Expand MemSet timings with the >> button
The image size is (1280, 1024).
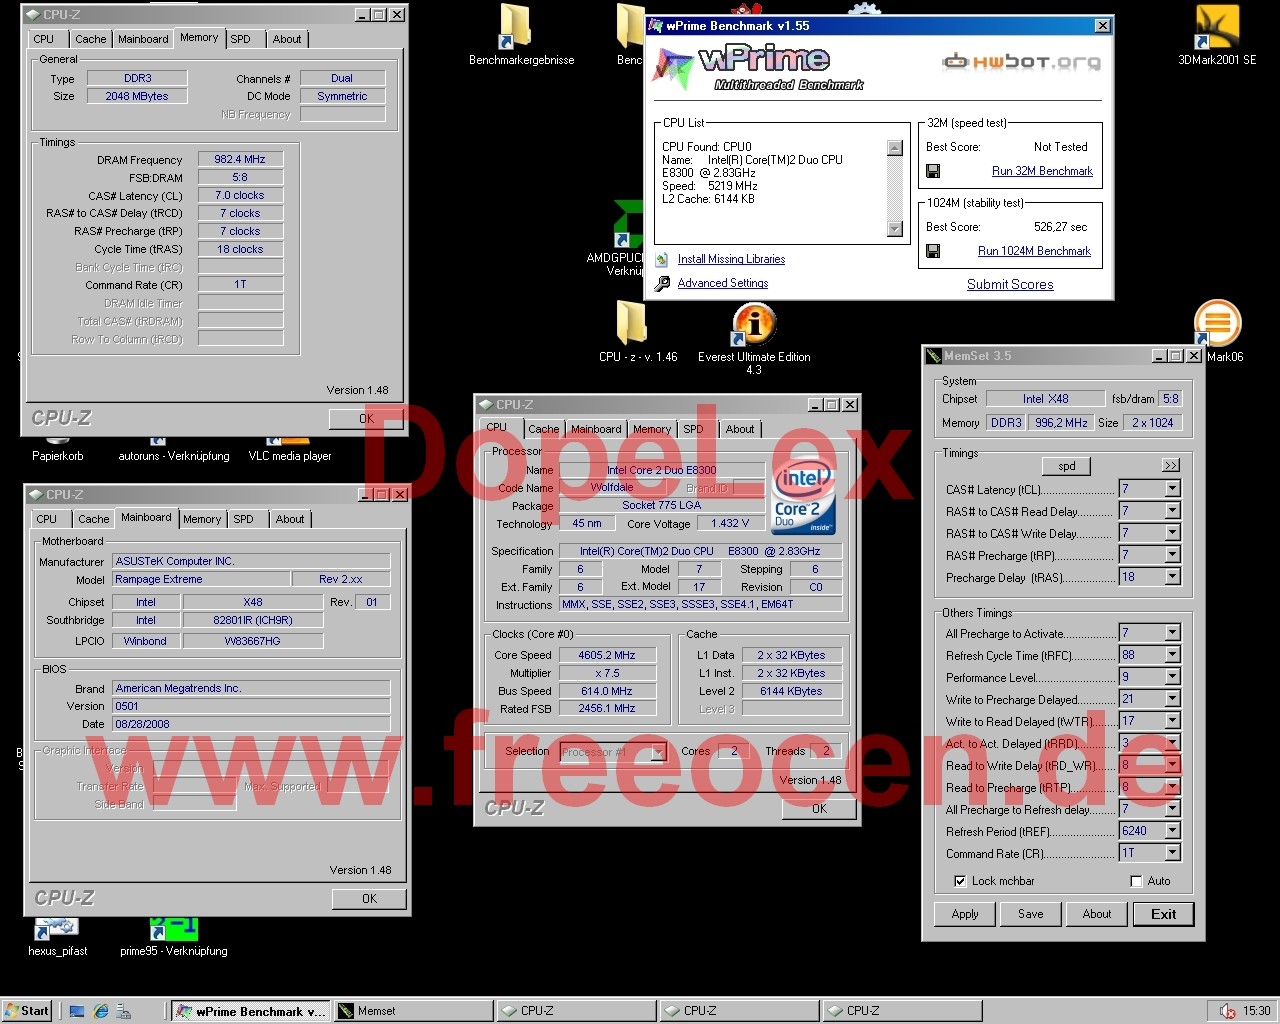[x=1170, y=466]
